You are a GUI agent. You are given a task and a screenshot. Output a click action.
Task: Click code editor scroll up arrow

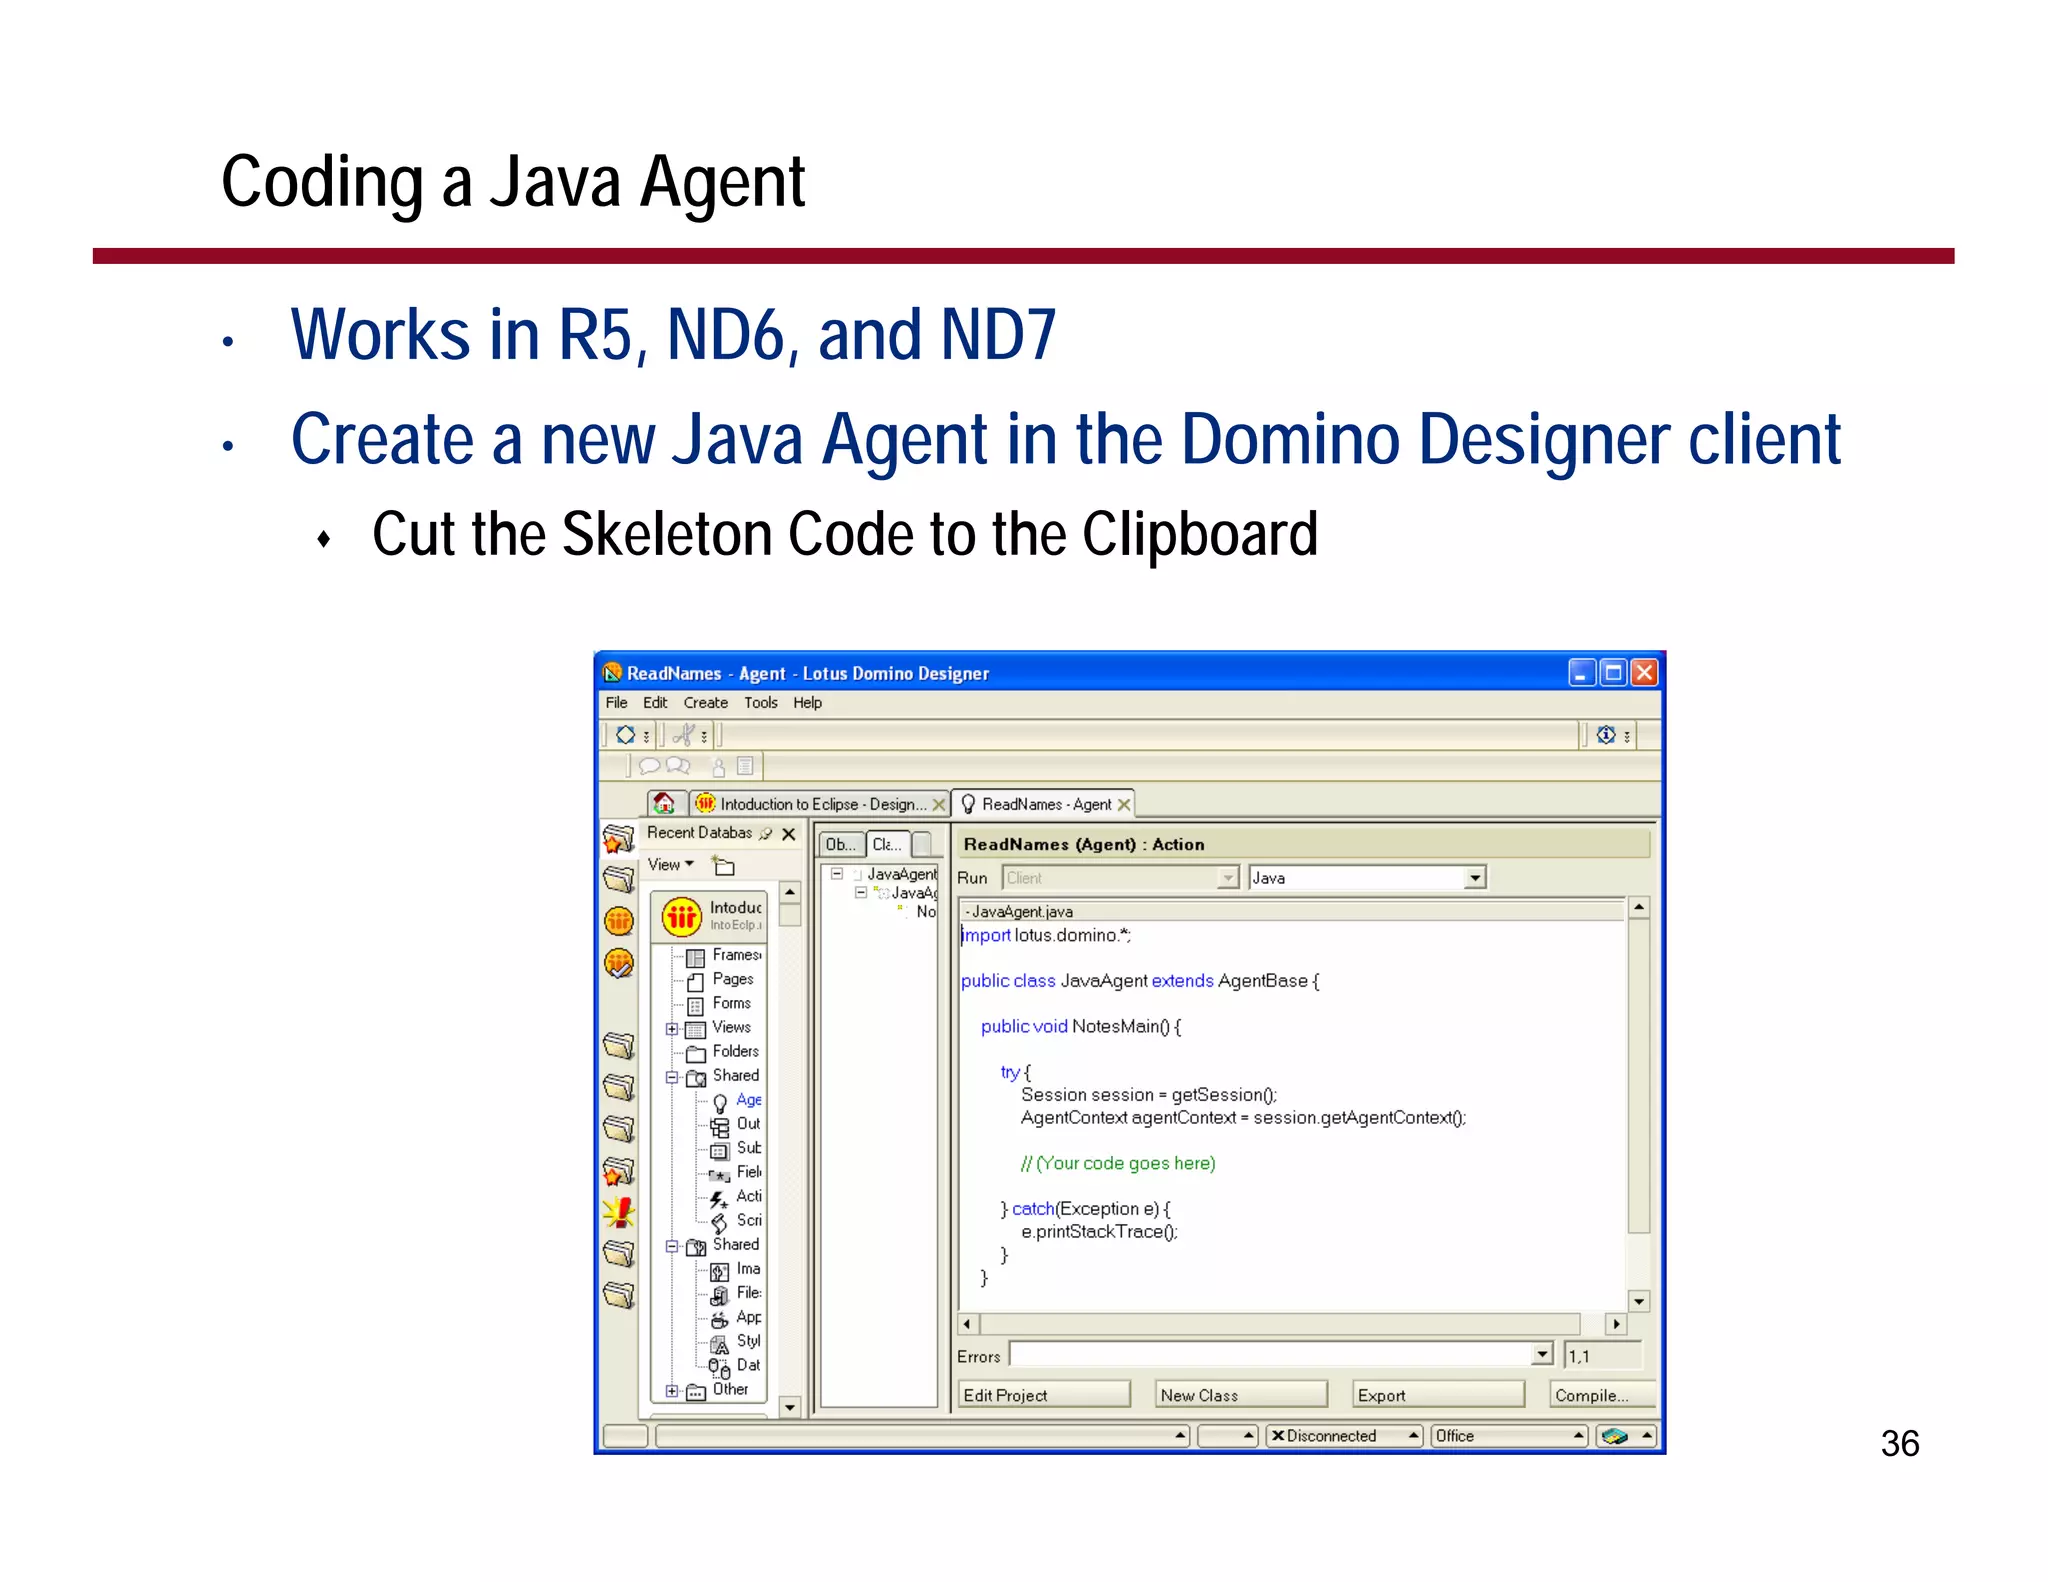pos(1638,908)
